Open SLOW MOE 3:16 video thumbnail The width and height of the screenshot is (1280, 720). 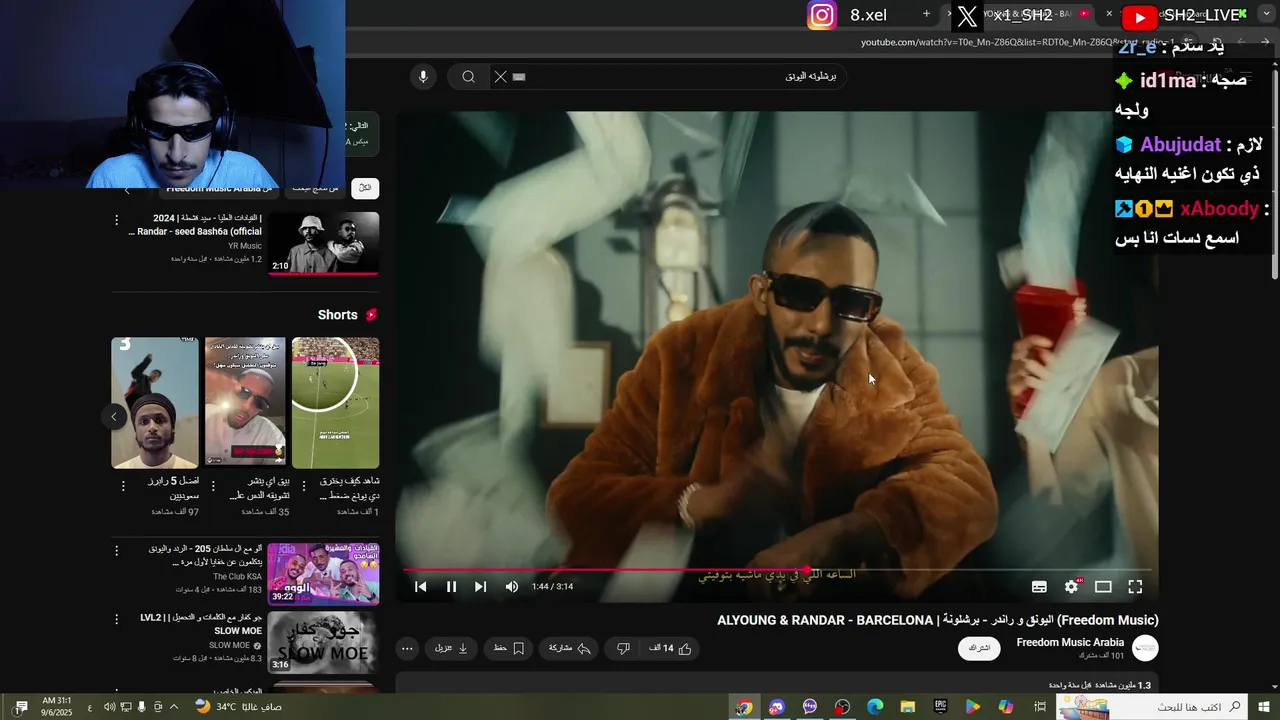click(x=323, y=641)
